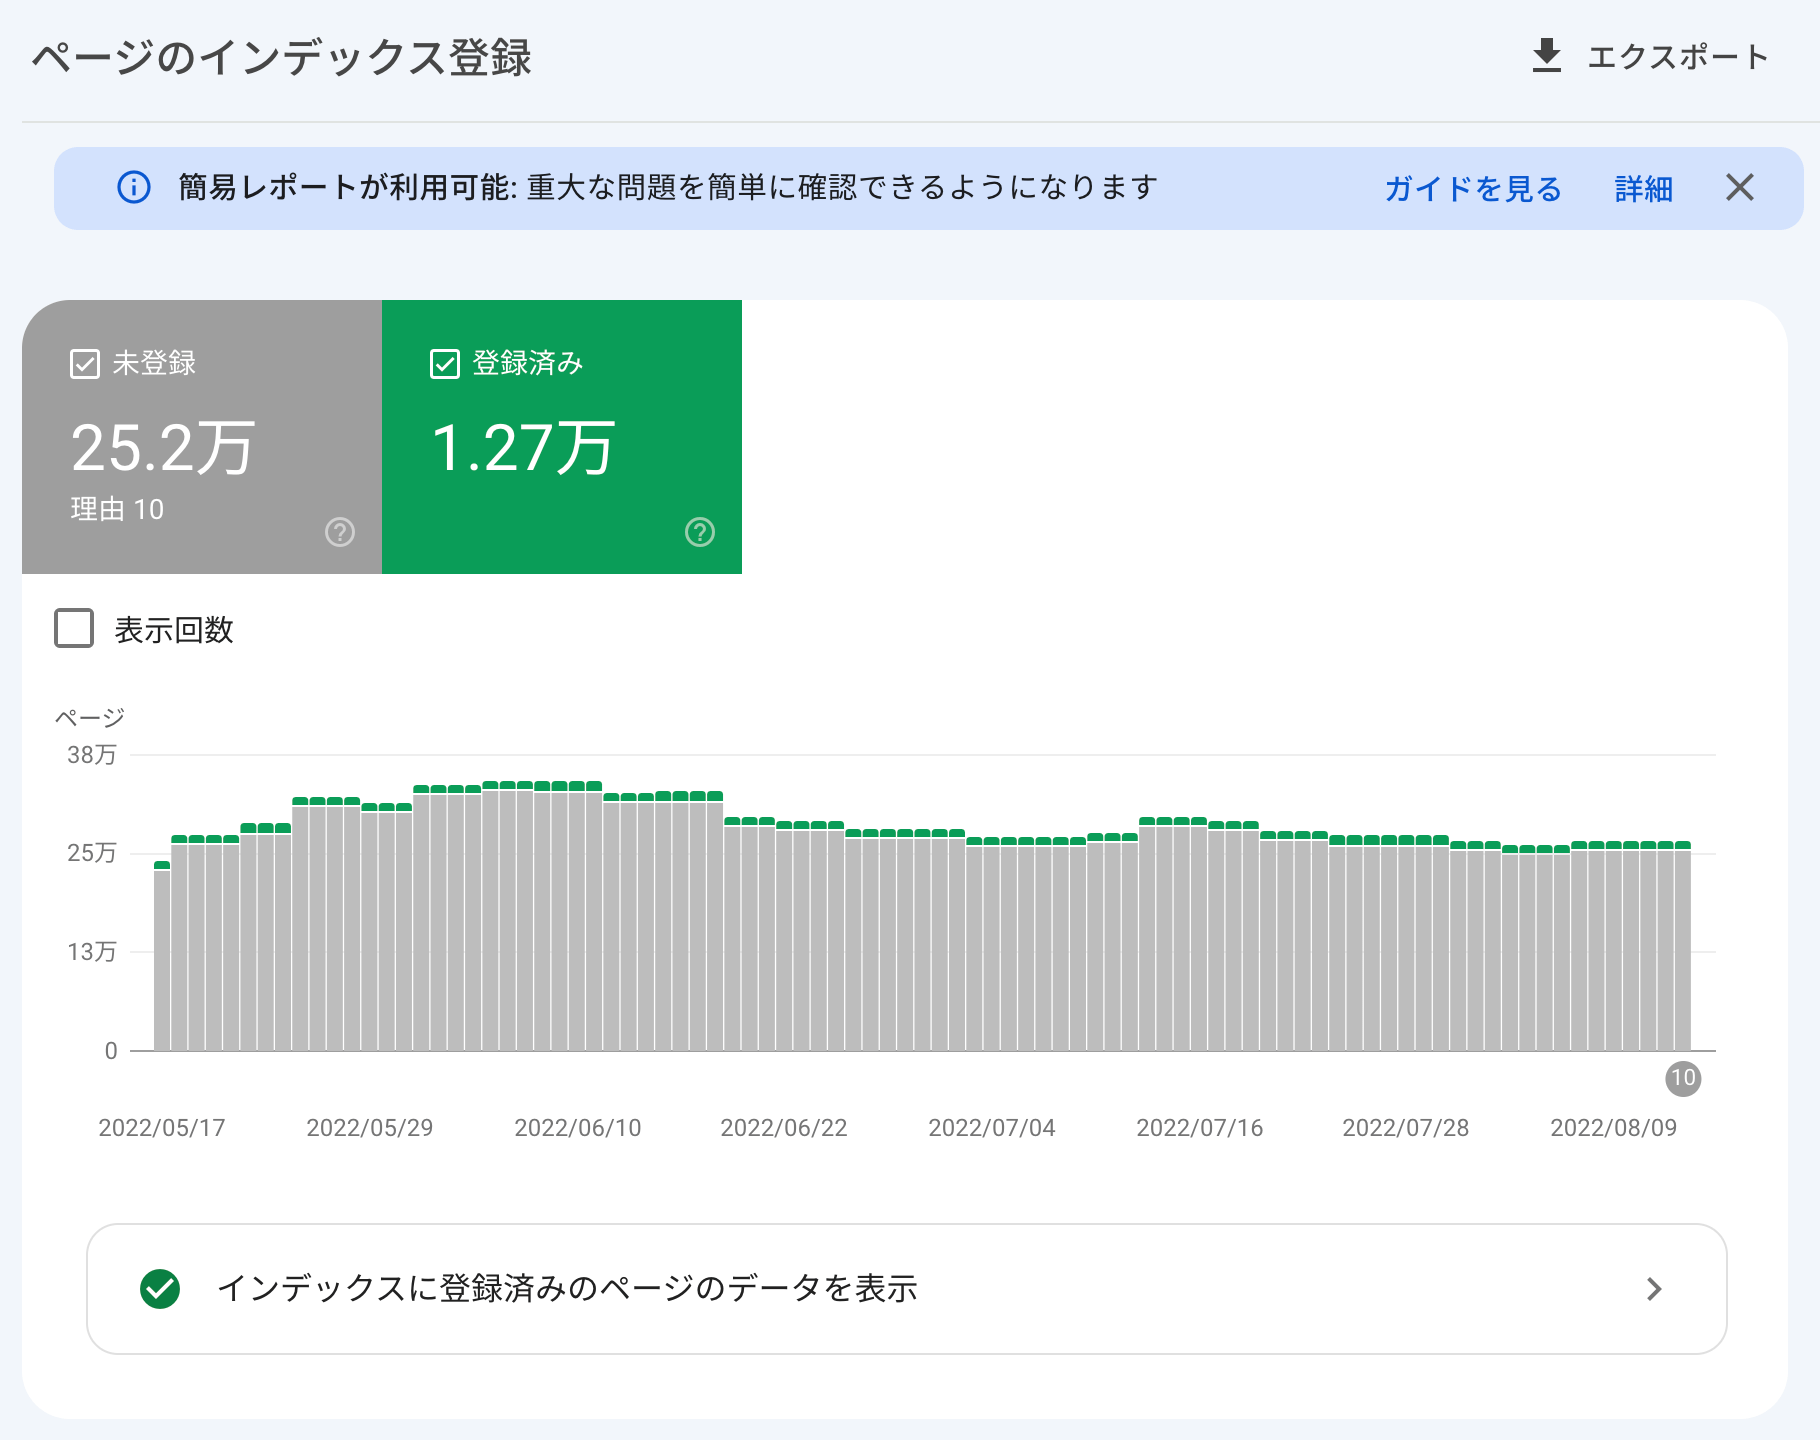Click the info icon in the blue banner
Viewport: 1820px width, 1440px height.
pos(134,187)
